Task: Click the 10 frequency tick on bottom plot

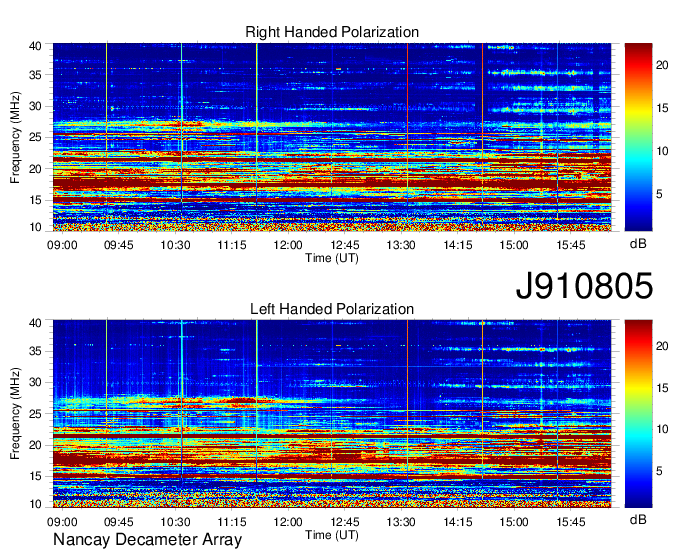Action: coord(35,504)
